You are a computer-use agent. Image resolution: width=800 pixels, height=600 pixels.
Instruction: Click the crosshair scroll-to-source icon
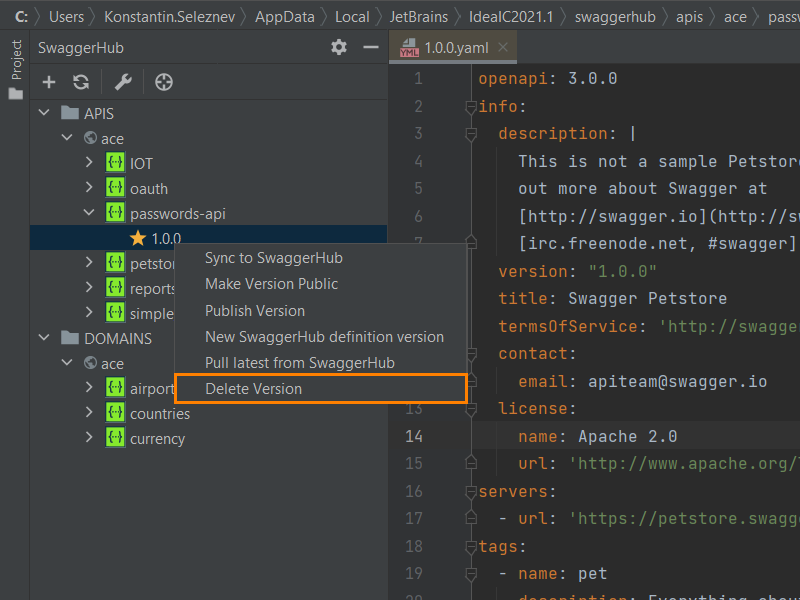pyautogui.click(x=164, y=82)
